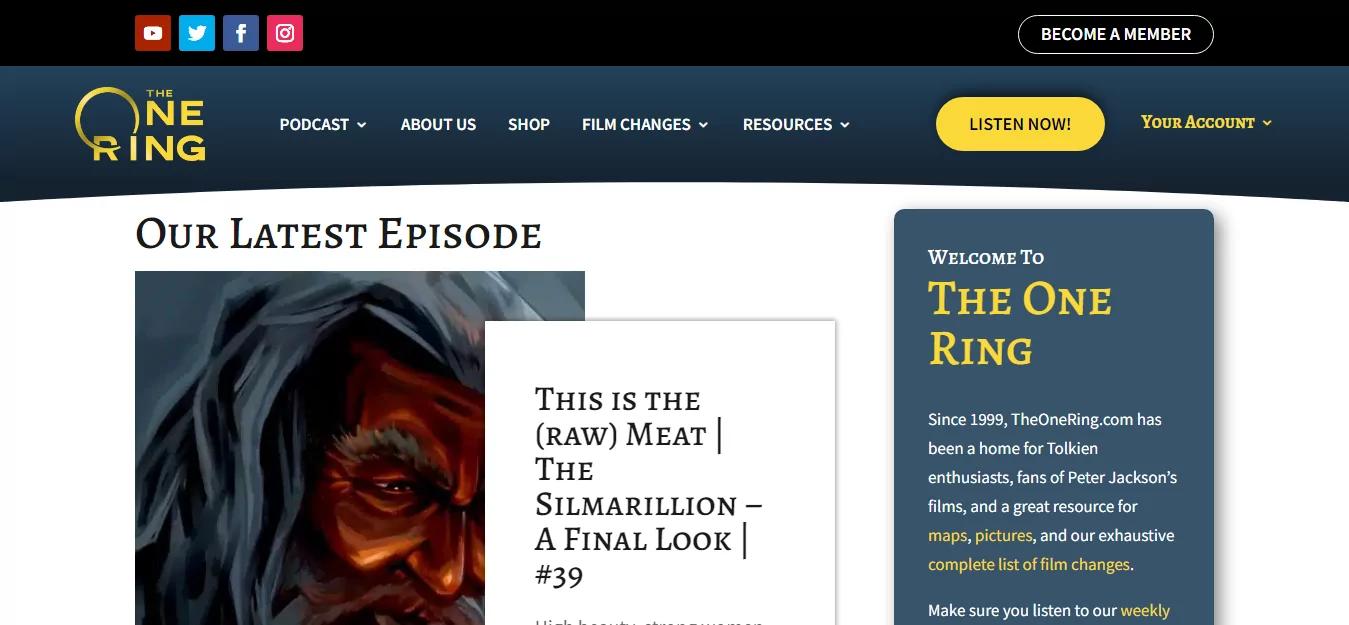1349x625 pixels.
Task: Open the Podcast menu
Action: (323, 124)
